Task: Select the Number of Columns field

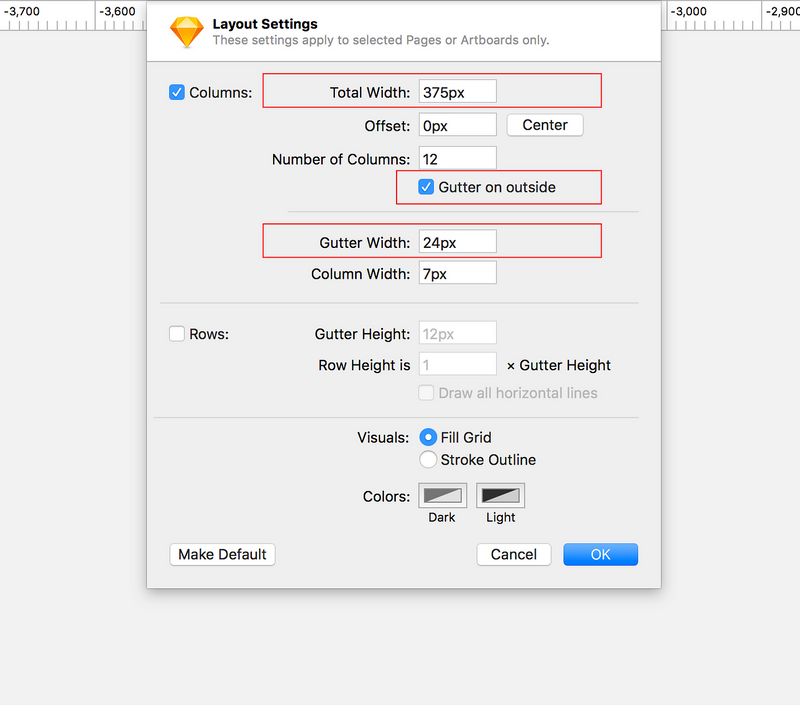Action: coord(458,158)
